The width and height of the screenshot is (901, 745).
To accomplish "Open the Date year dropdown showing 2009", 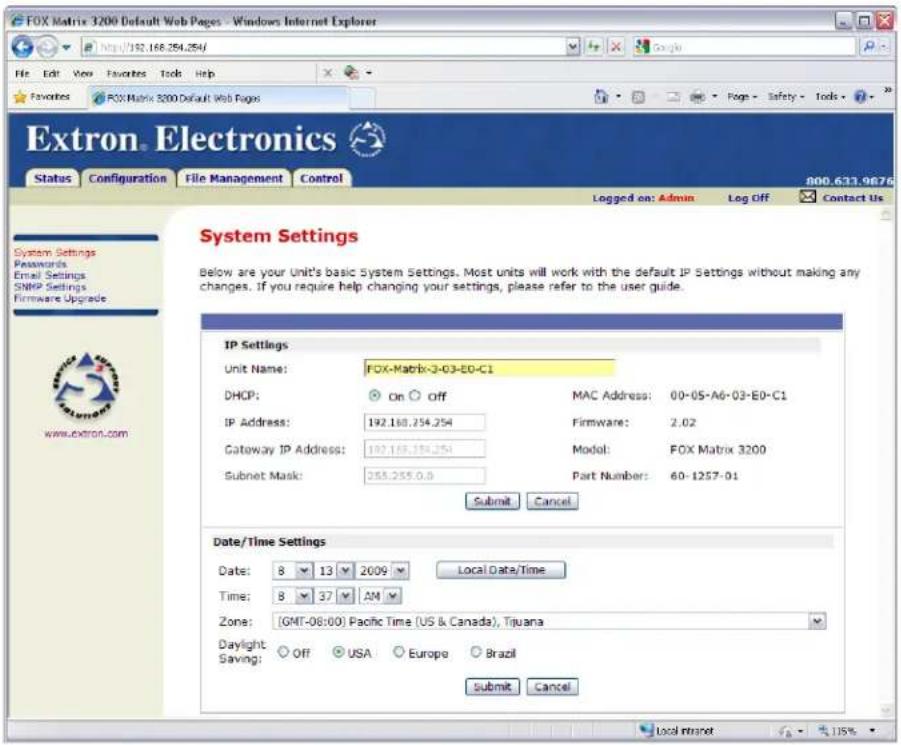I will (401, 570).
